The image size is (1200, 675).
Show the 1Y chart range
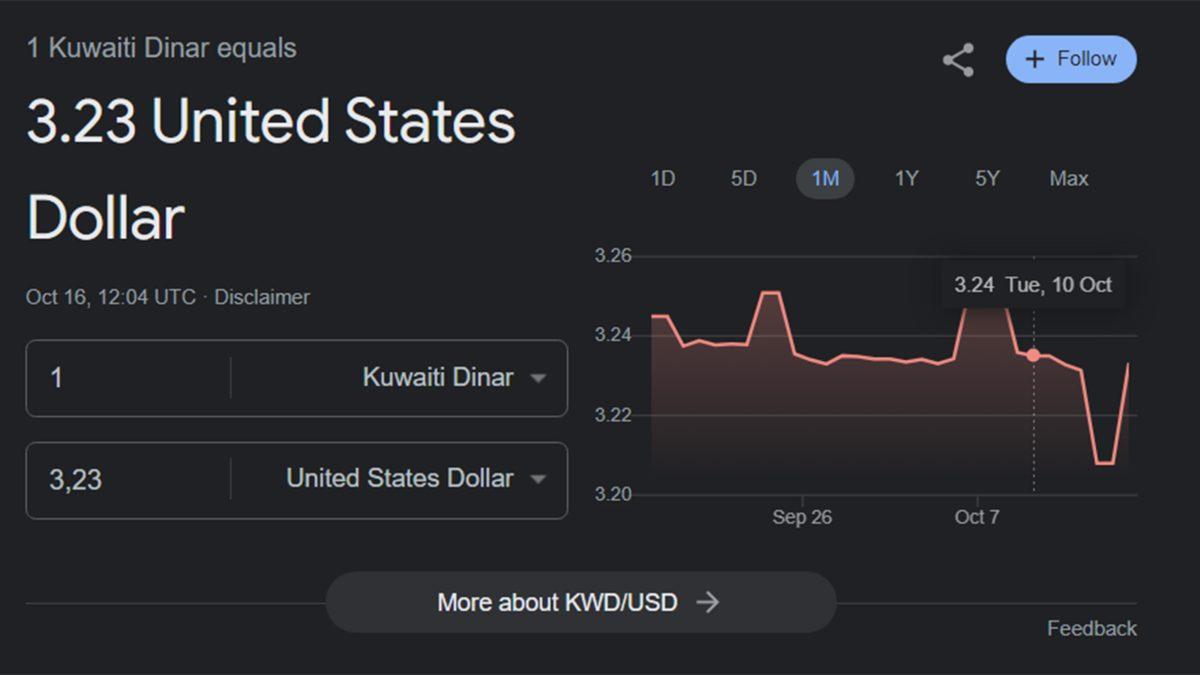[x=906, y=179]
